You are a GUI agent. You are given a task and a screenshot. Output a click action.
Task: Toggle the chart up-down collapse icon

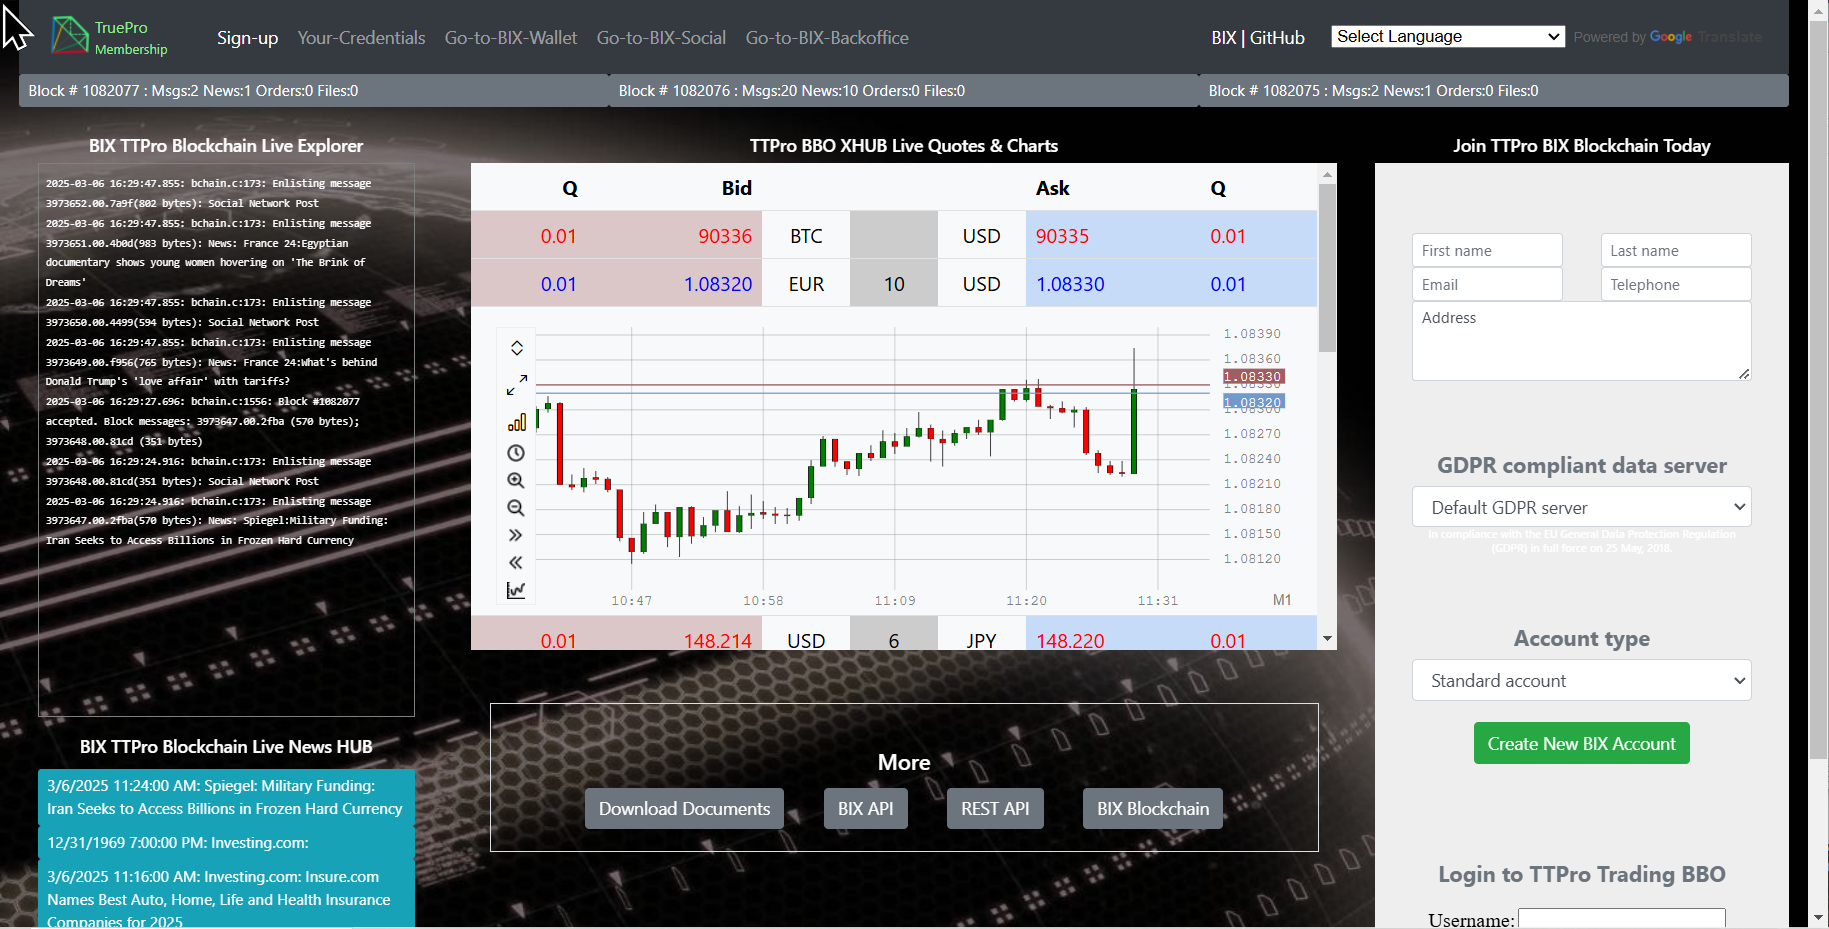pos(516,348)
